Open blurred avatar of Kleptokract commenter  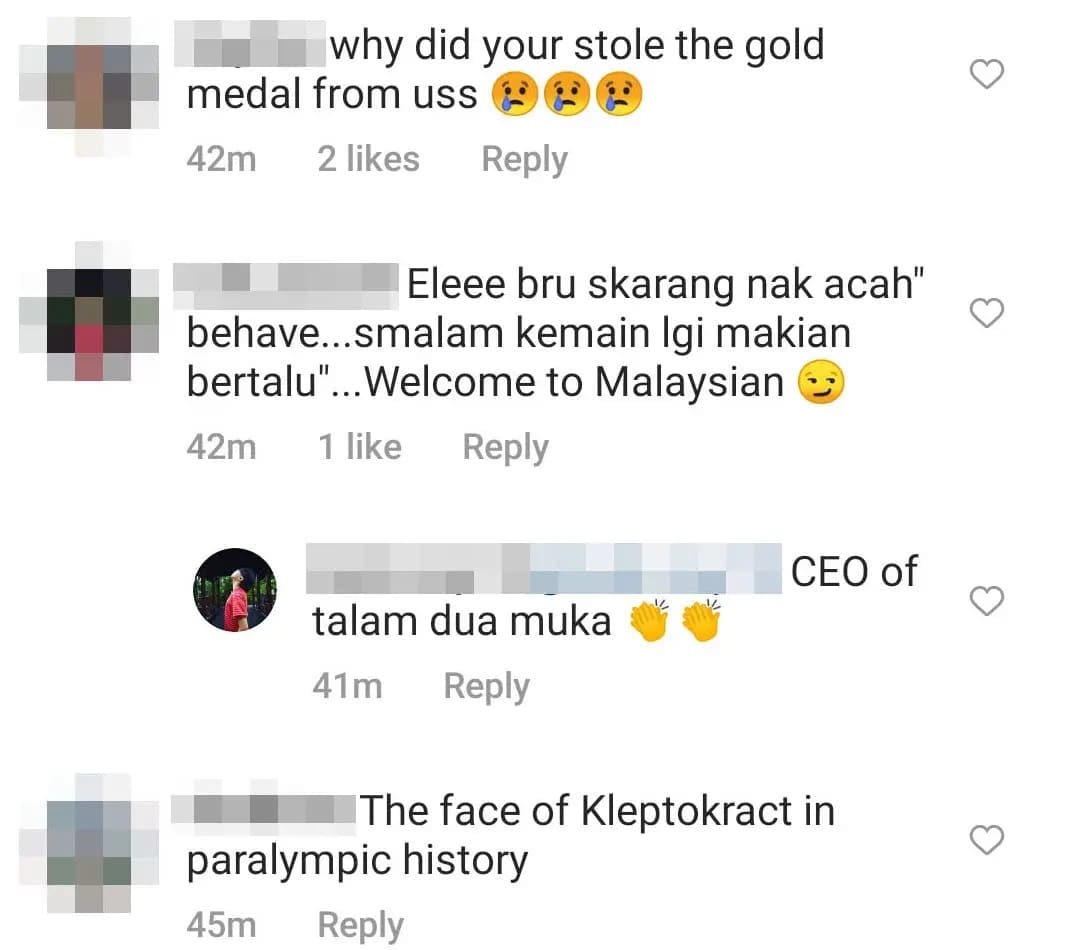tap(89, 843)
